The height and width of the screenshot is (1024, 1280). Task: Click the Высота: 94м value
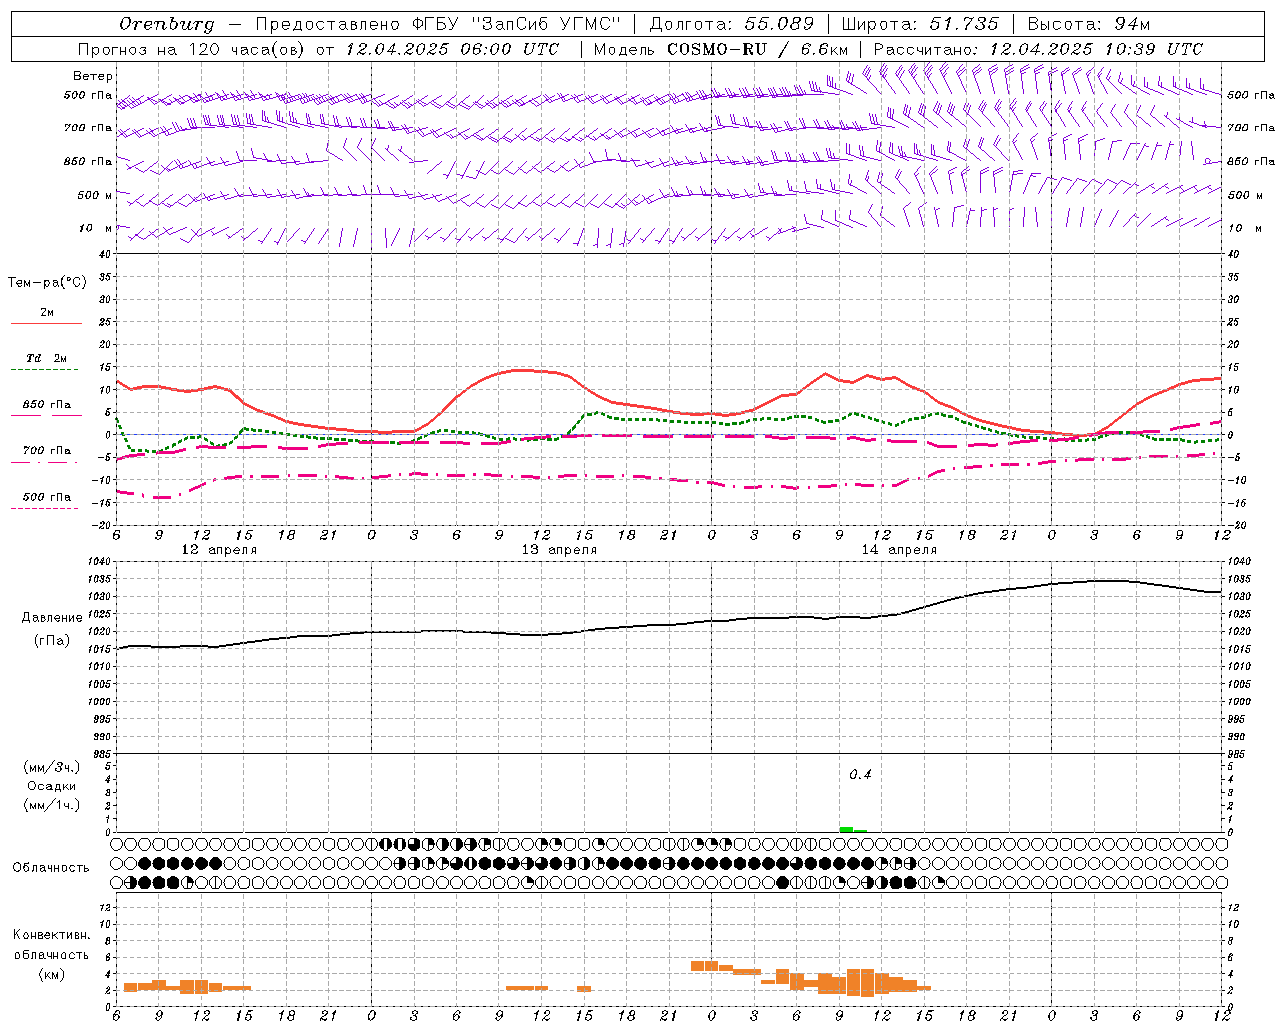pos(1089,24)
